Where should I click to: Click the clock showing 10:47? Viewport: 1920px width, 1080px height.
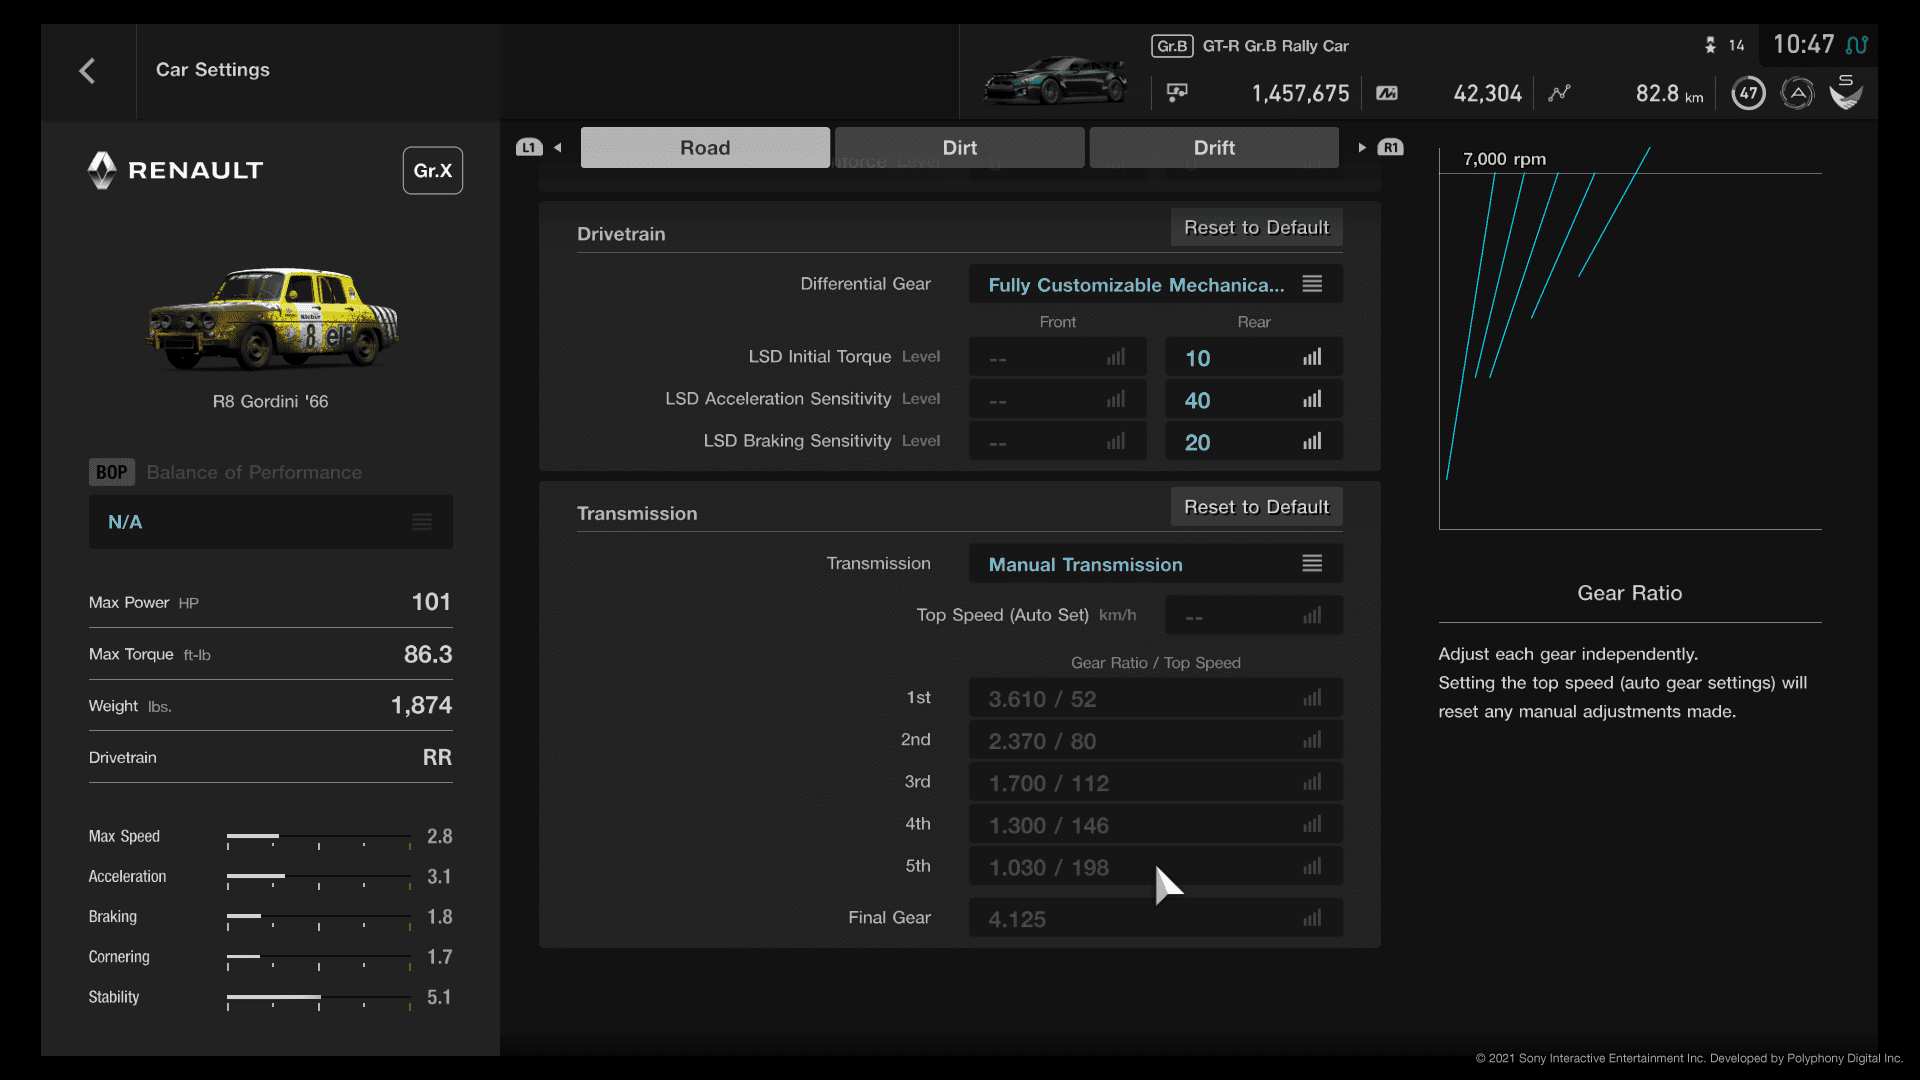(x=1804, y=44)
